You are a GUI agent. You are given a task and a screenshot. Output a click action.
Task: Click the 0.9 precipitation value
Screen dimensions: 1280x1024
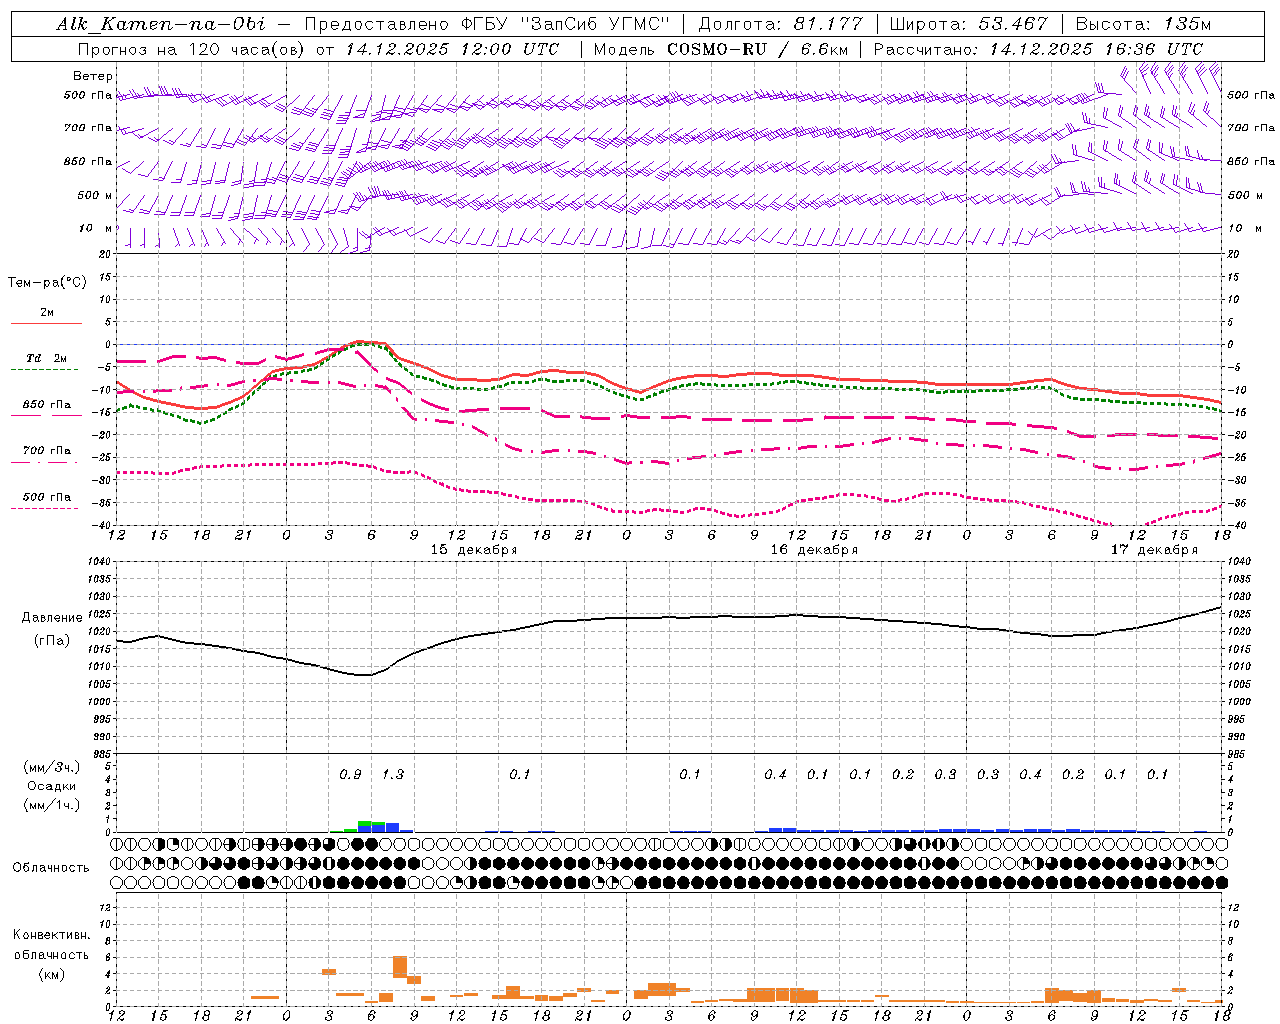[x=350, y=775]
